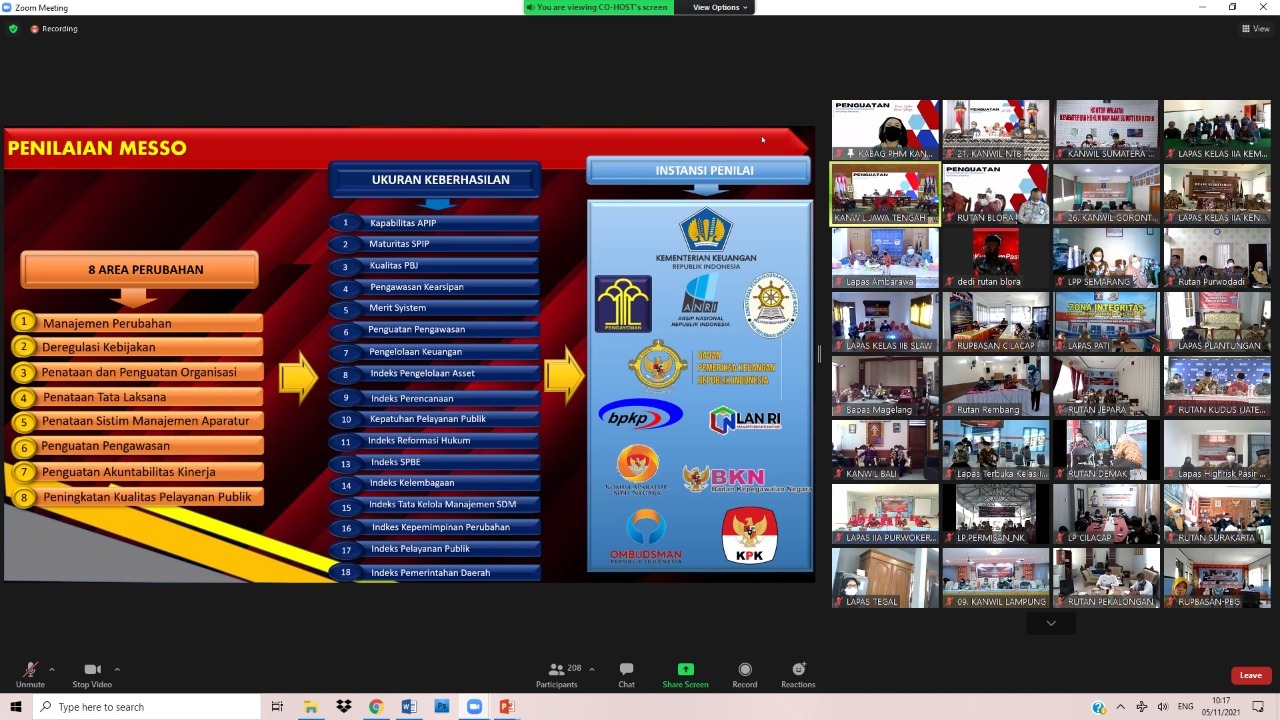Click the green Share Screen icon
The width and height of the screenshot is (1280, 720).
point(685,670)
